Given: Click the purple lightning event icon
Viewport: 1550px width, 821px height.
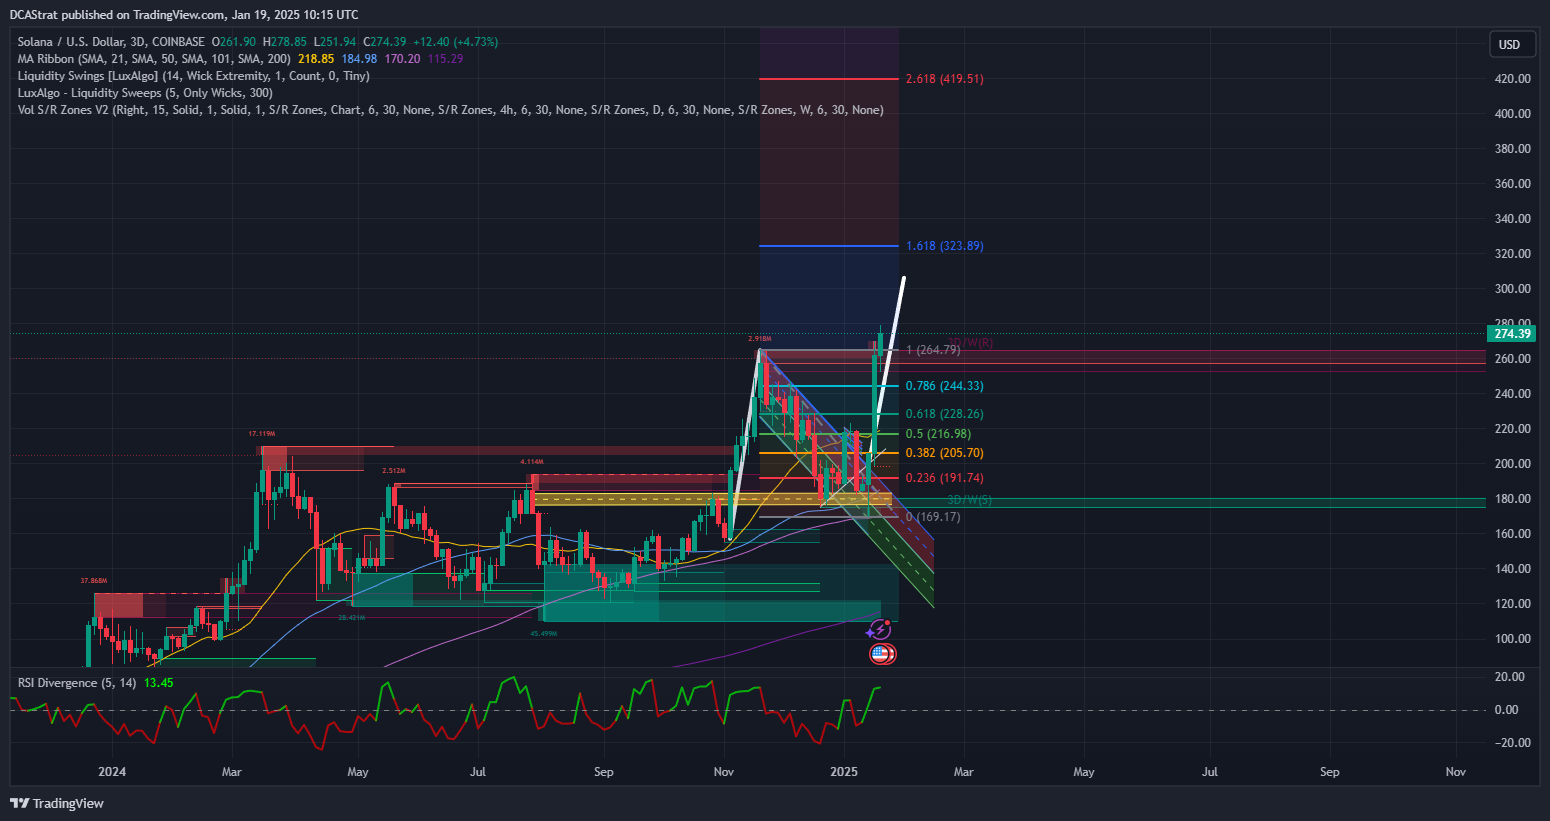Looking at the screenshot, I should click(x=879, y=630).
